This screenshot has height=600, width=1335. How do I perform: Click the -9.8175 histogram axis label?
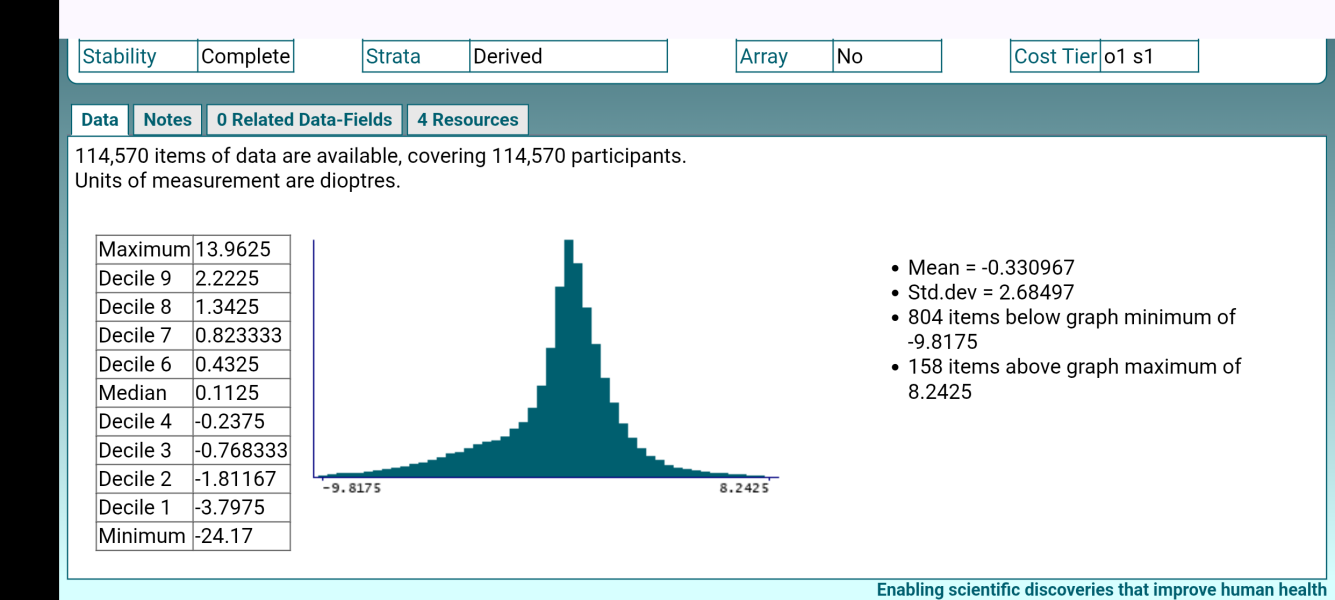(351, 488)
